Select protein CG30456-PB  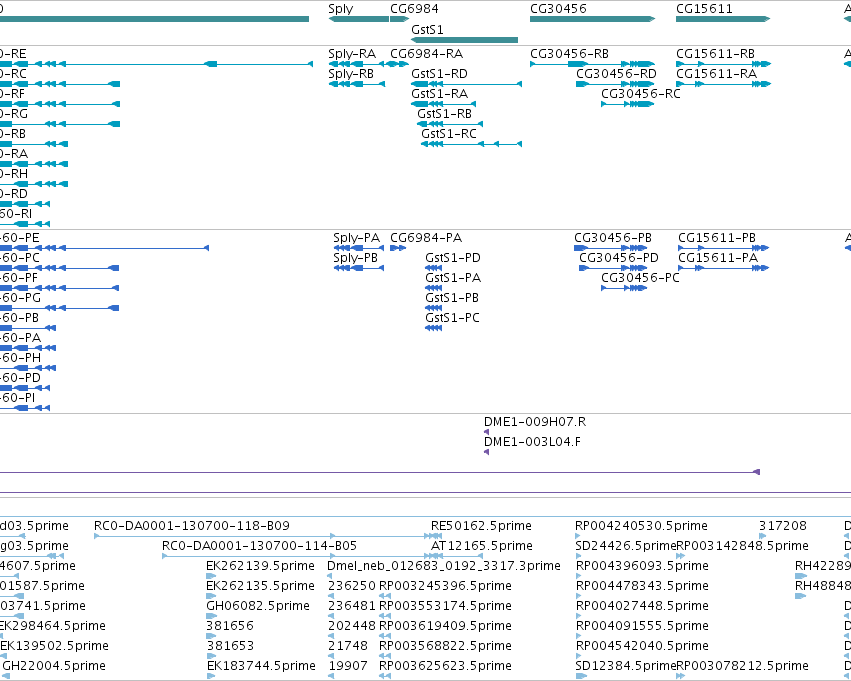[x=613, y=238]
